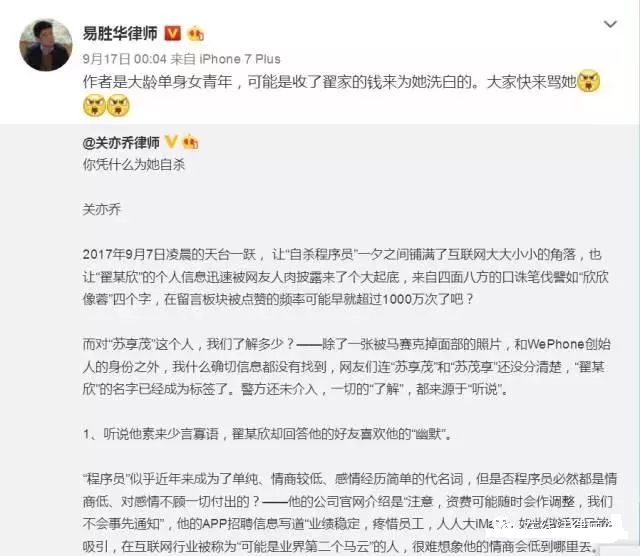Click the angry emoji after 大家快来骂她

point(588,81)
